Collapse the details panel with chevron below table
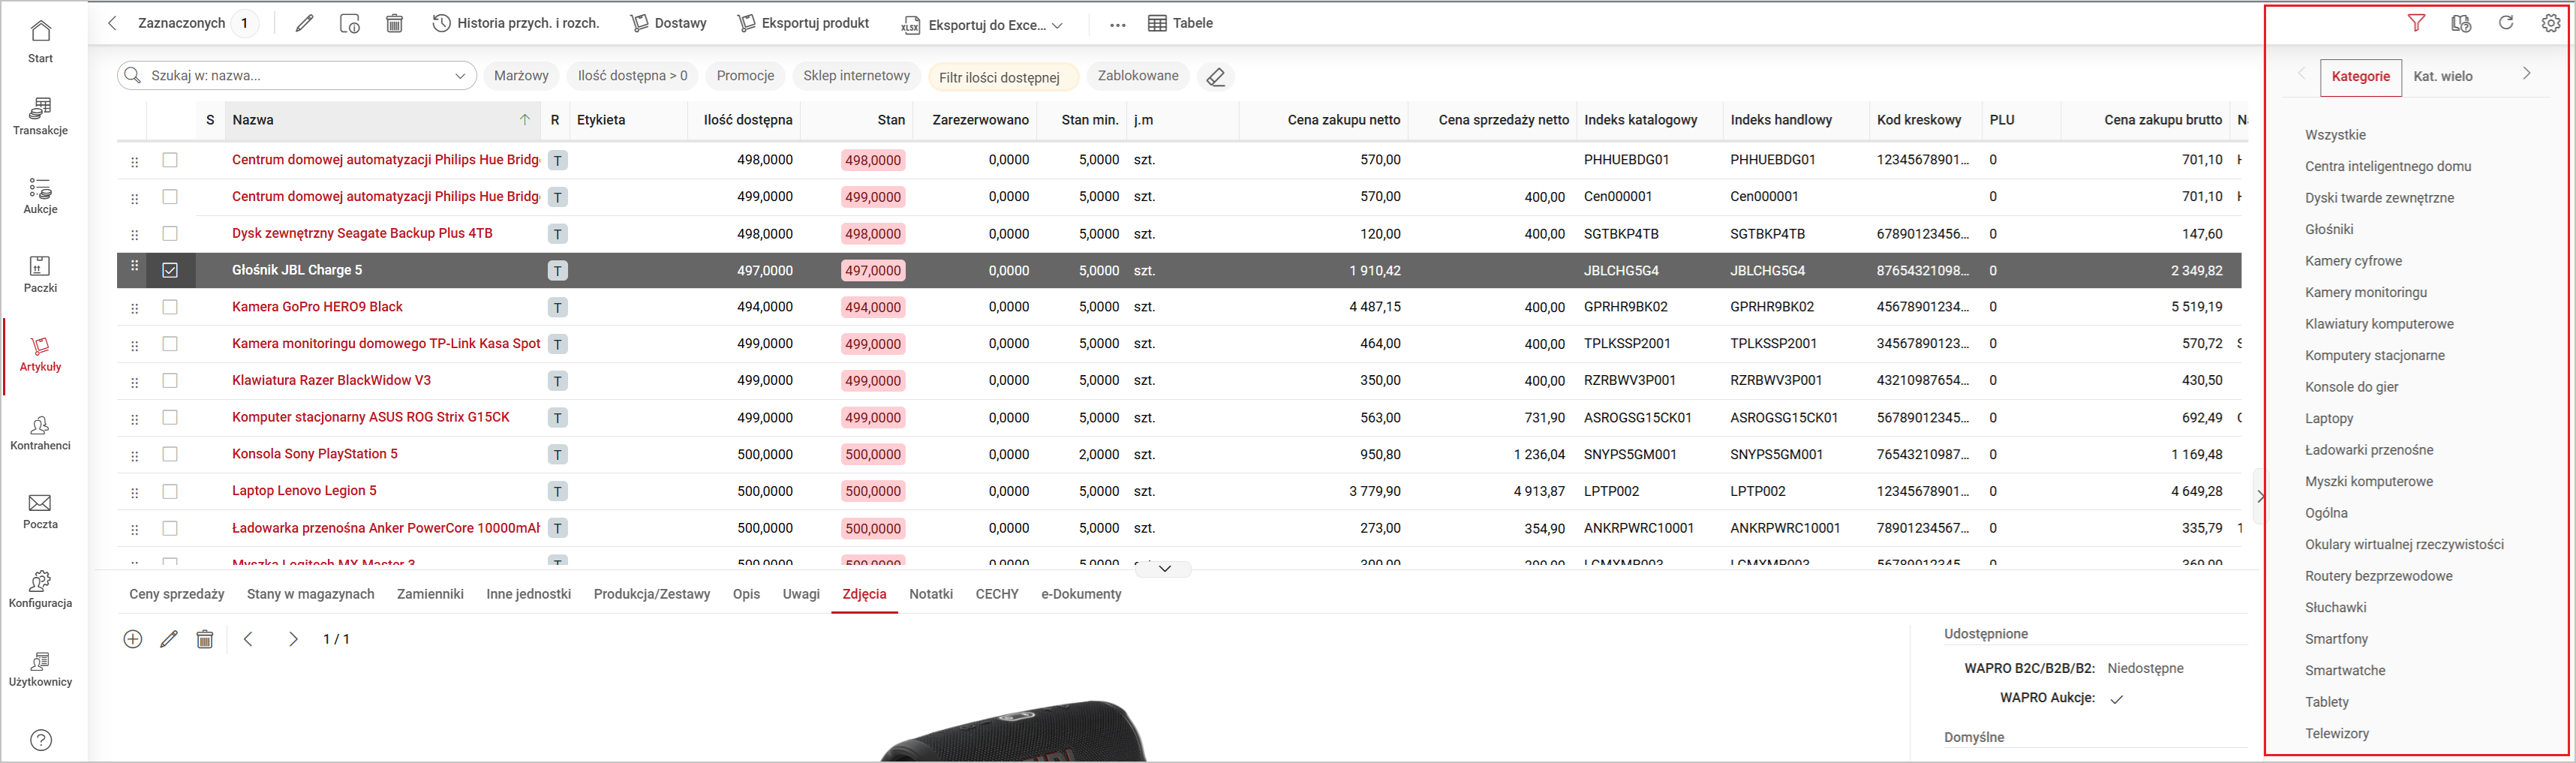Viewport: 2576px width, 763px height. click(1164, 568)
